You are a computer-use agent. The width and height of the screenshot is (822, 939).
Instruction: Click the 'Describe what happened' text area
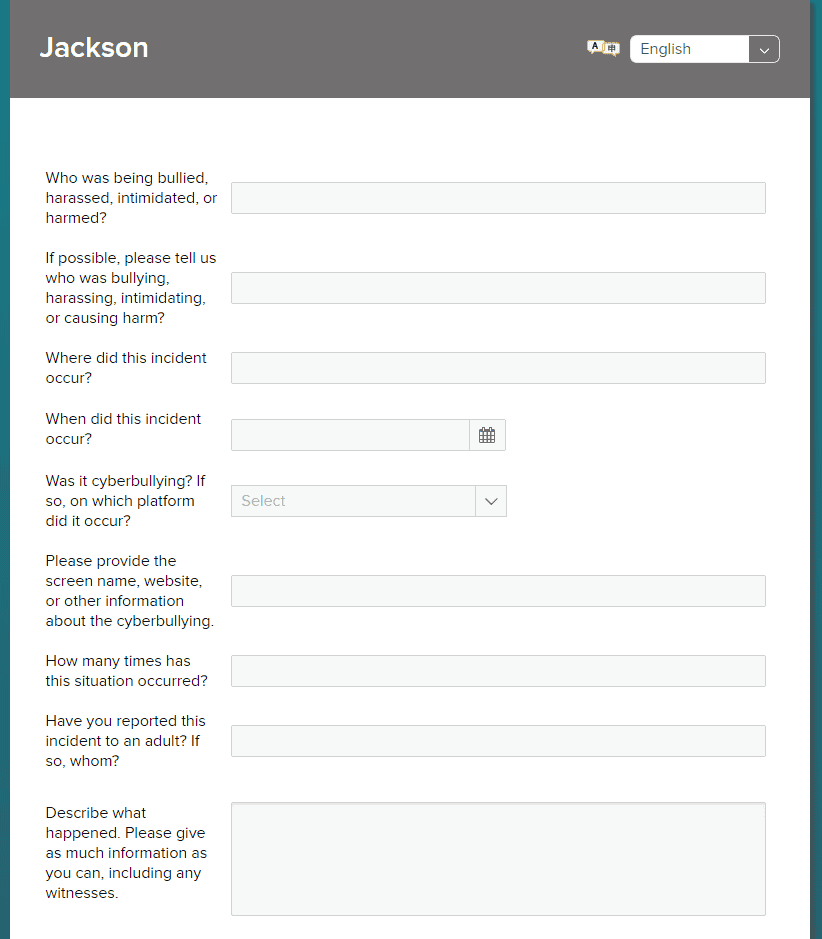pyautogui.click(x=498, y=858)
